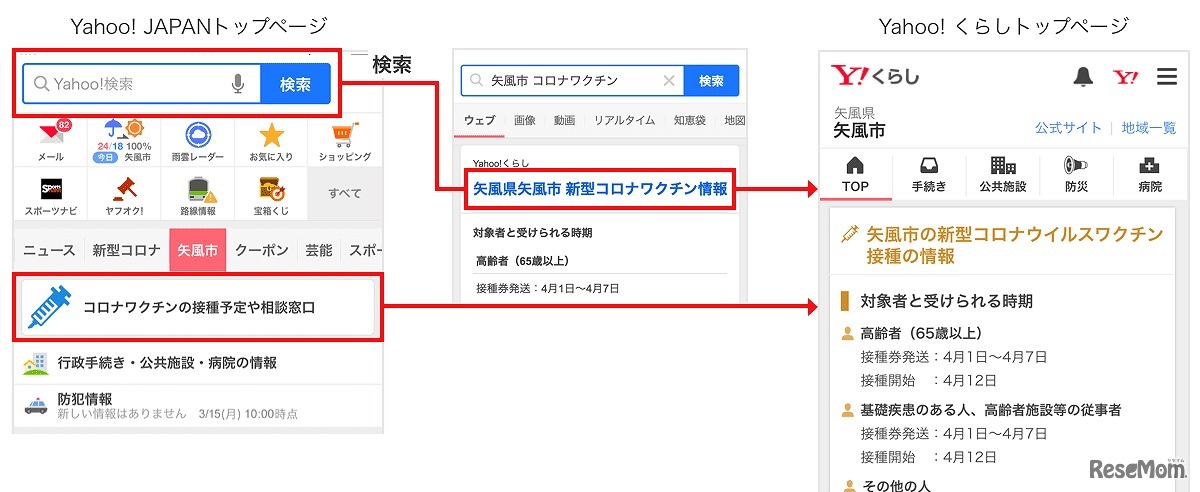Screen dimensions: 1200x492
Task: Open the 路線情報 train icon
Action: [x=198, y=194]
